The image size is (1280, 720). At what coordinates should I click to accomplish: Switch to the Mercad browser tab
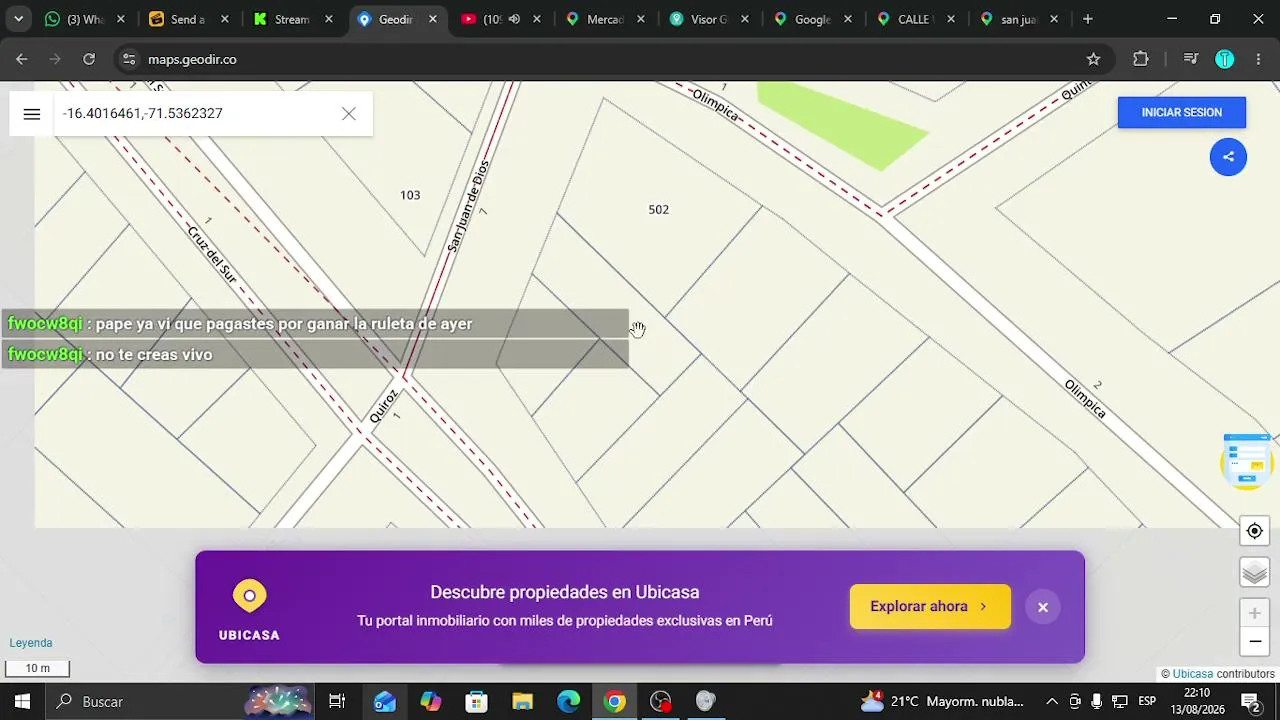(604, 19)
